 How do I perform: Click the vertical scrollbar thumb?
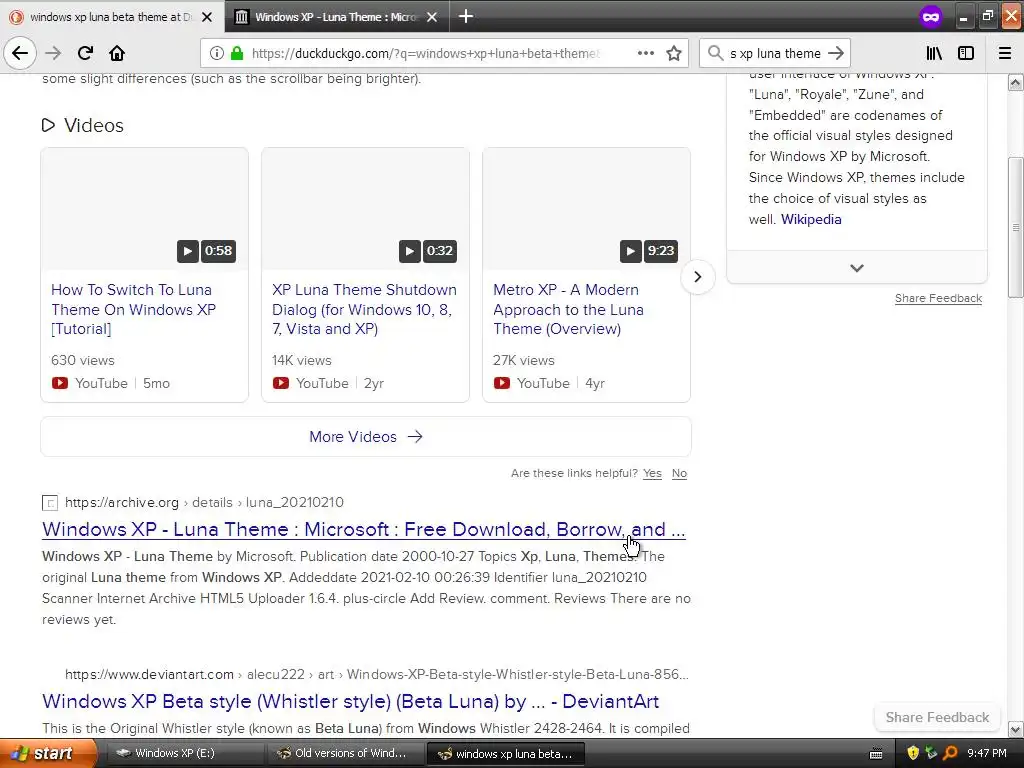[x=1015, y=227]
